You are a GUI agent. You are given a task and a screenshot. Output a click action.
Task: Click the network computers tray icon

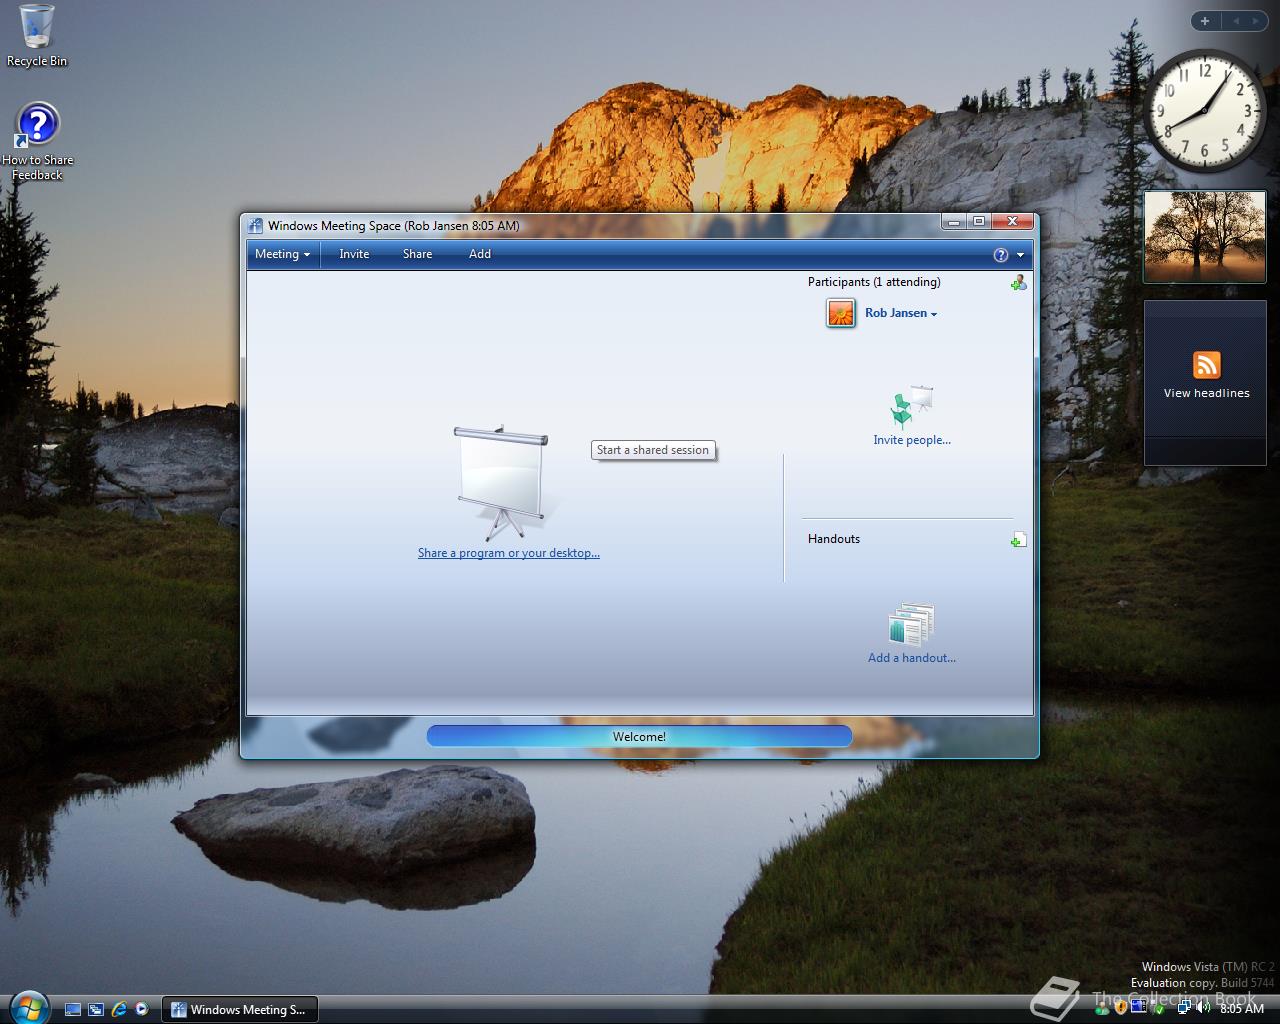point(1184,1009)
